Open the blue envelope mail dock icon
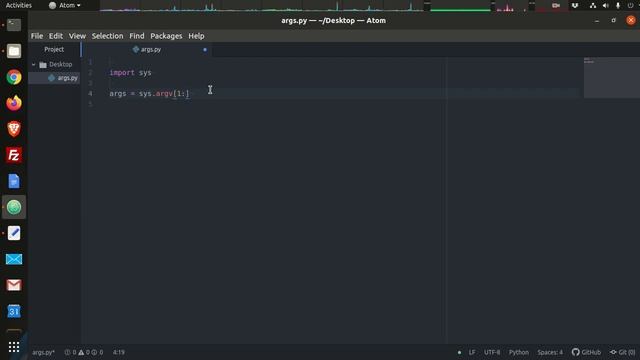This screenshot has height=360, width=640. pyautogui.click(x=14, y=259)
